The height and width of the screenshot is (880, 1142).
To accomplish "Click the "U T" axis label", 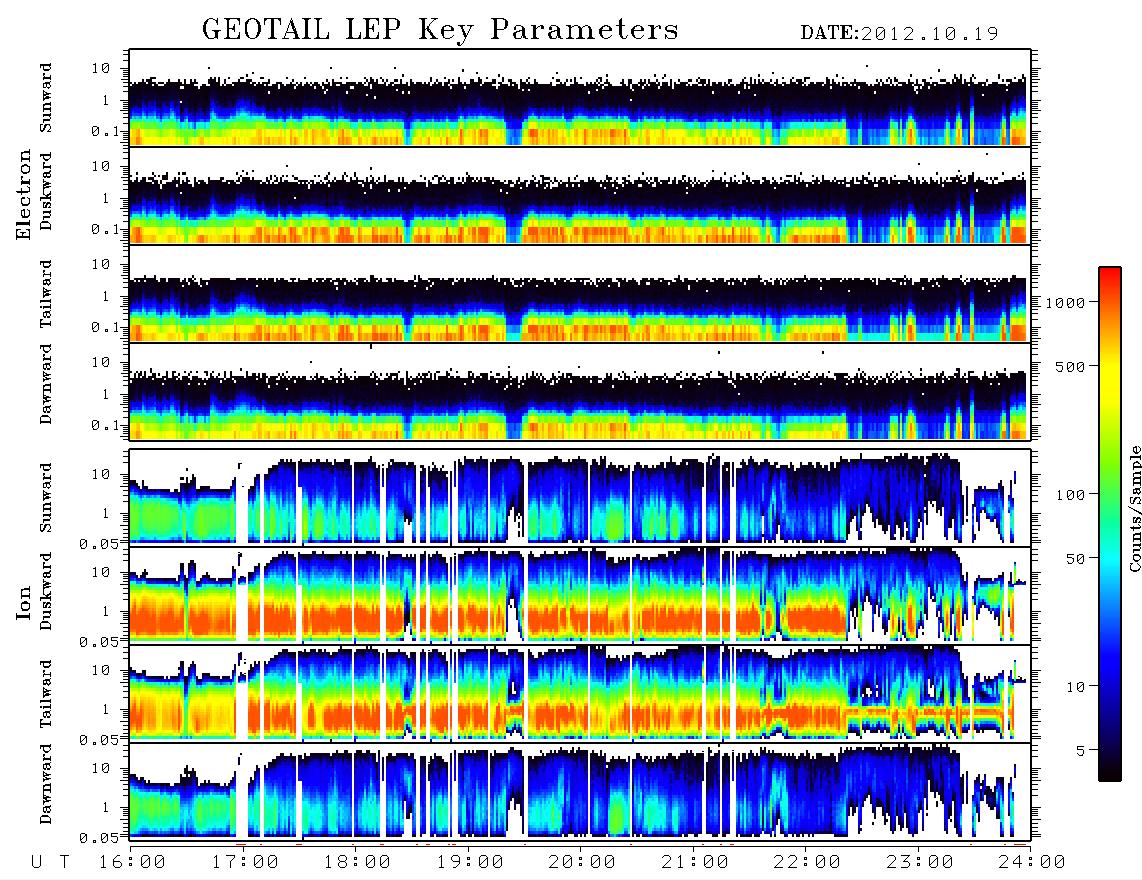I will click(50, 862).
